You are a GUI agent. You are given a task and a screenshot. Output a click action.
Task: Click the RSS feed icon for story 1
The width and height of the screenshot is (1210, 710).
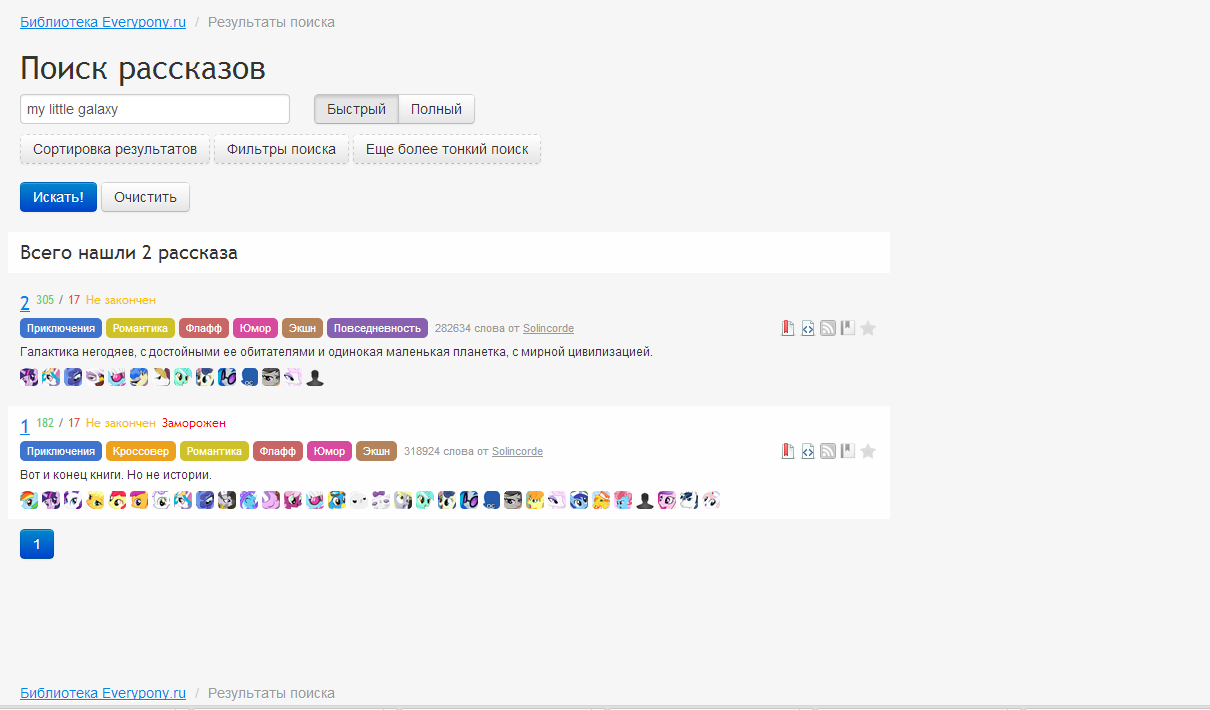pyautogui.click(x=828, y=451)
